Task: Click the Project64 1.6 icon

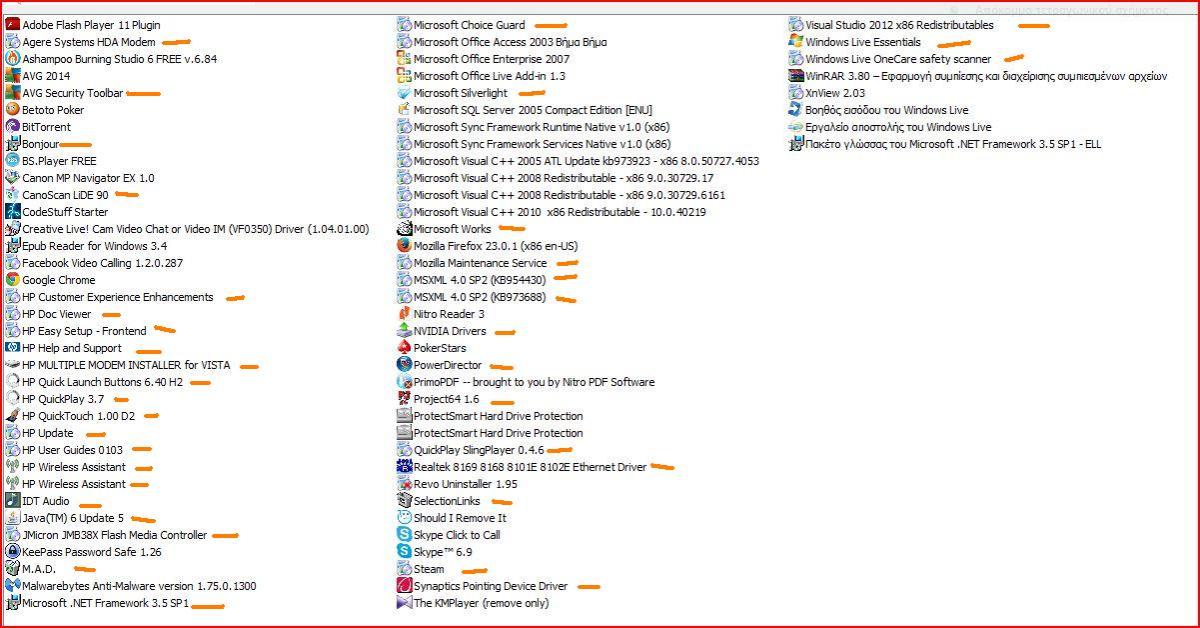Action: (404, 399)
